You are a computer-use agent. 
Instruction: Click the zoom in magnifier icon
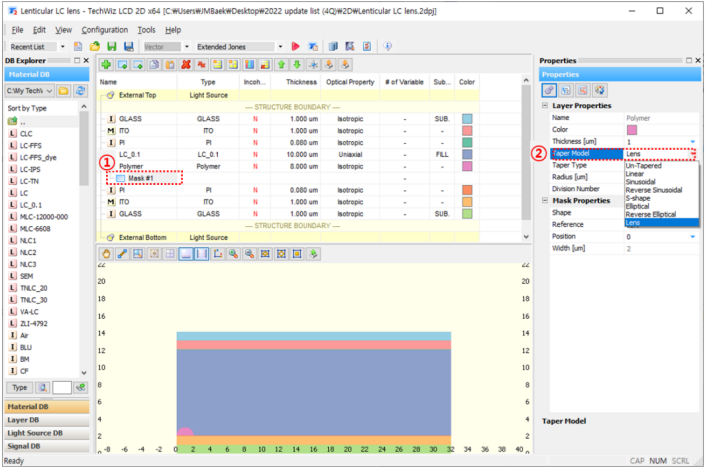click(233, 254)
